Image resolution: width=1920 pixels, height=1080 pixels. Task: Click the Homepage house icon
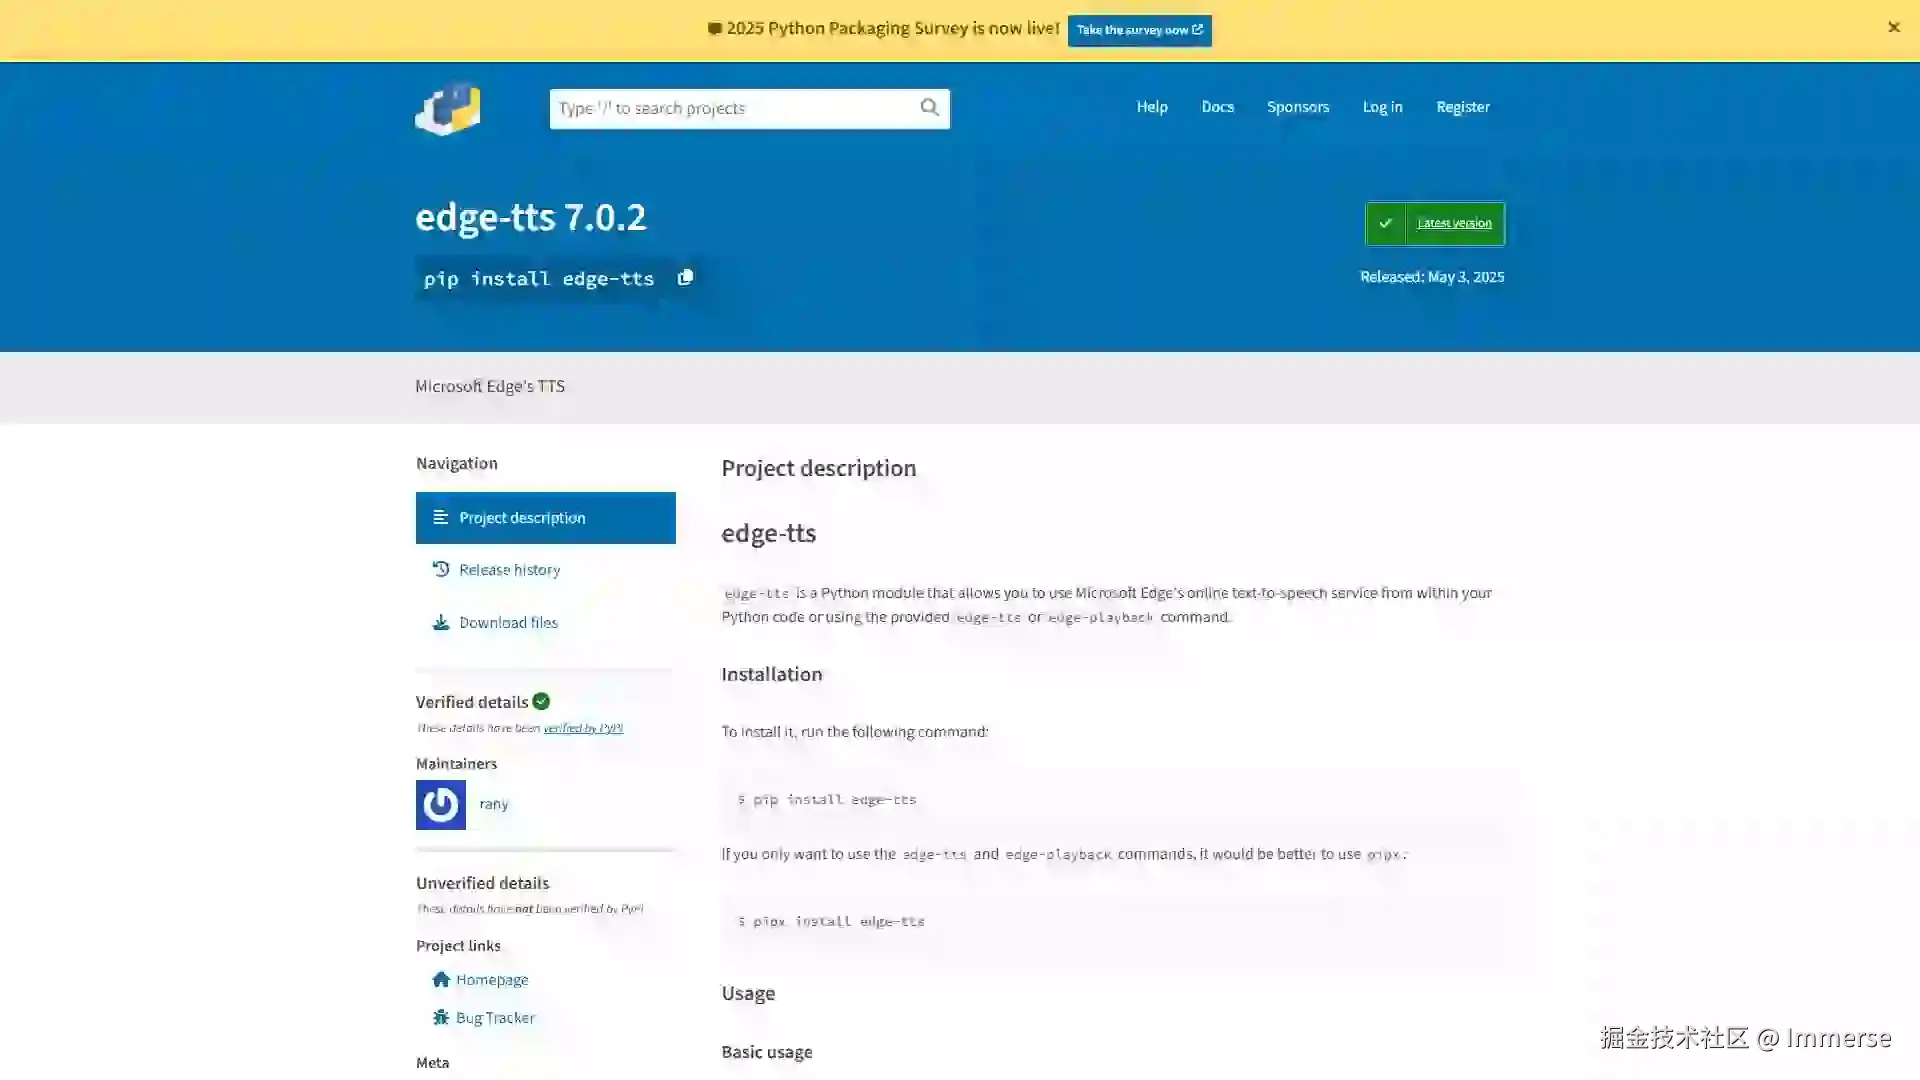pyautogui.click(x=441, y=980)
